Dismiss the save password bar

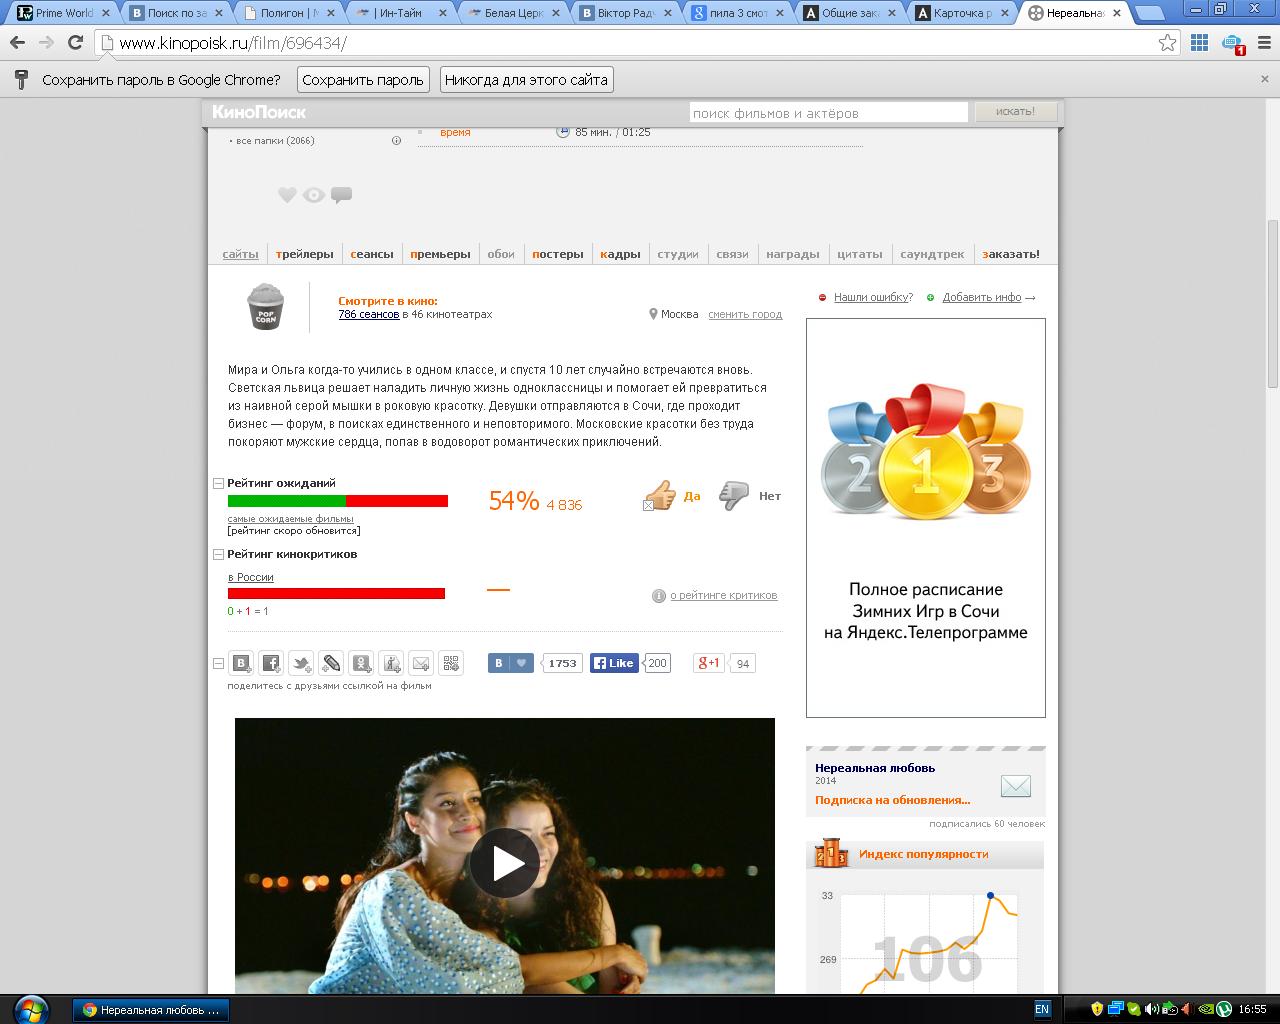pyautogui.click(x=1264, y=79)
